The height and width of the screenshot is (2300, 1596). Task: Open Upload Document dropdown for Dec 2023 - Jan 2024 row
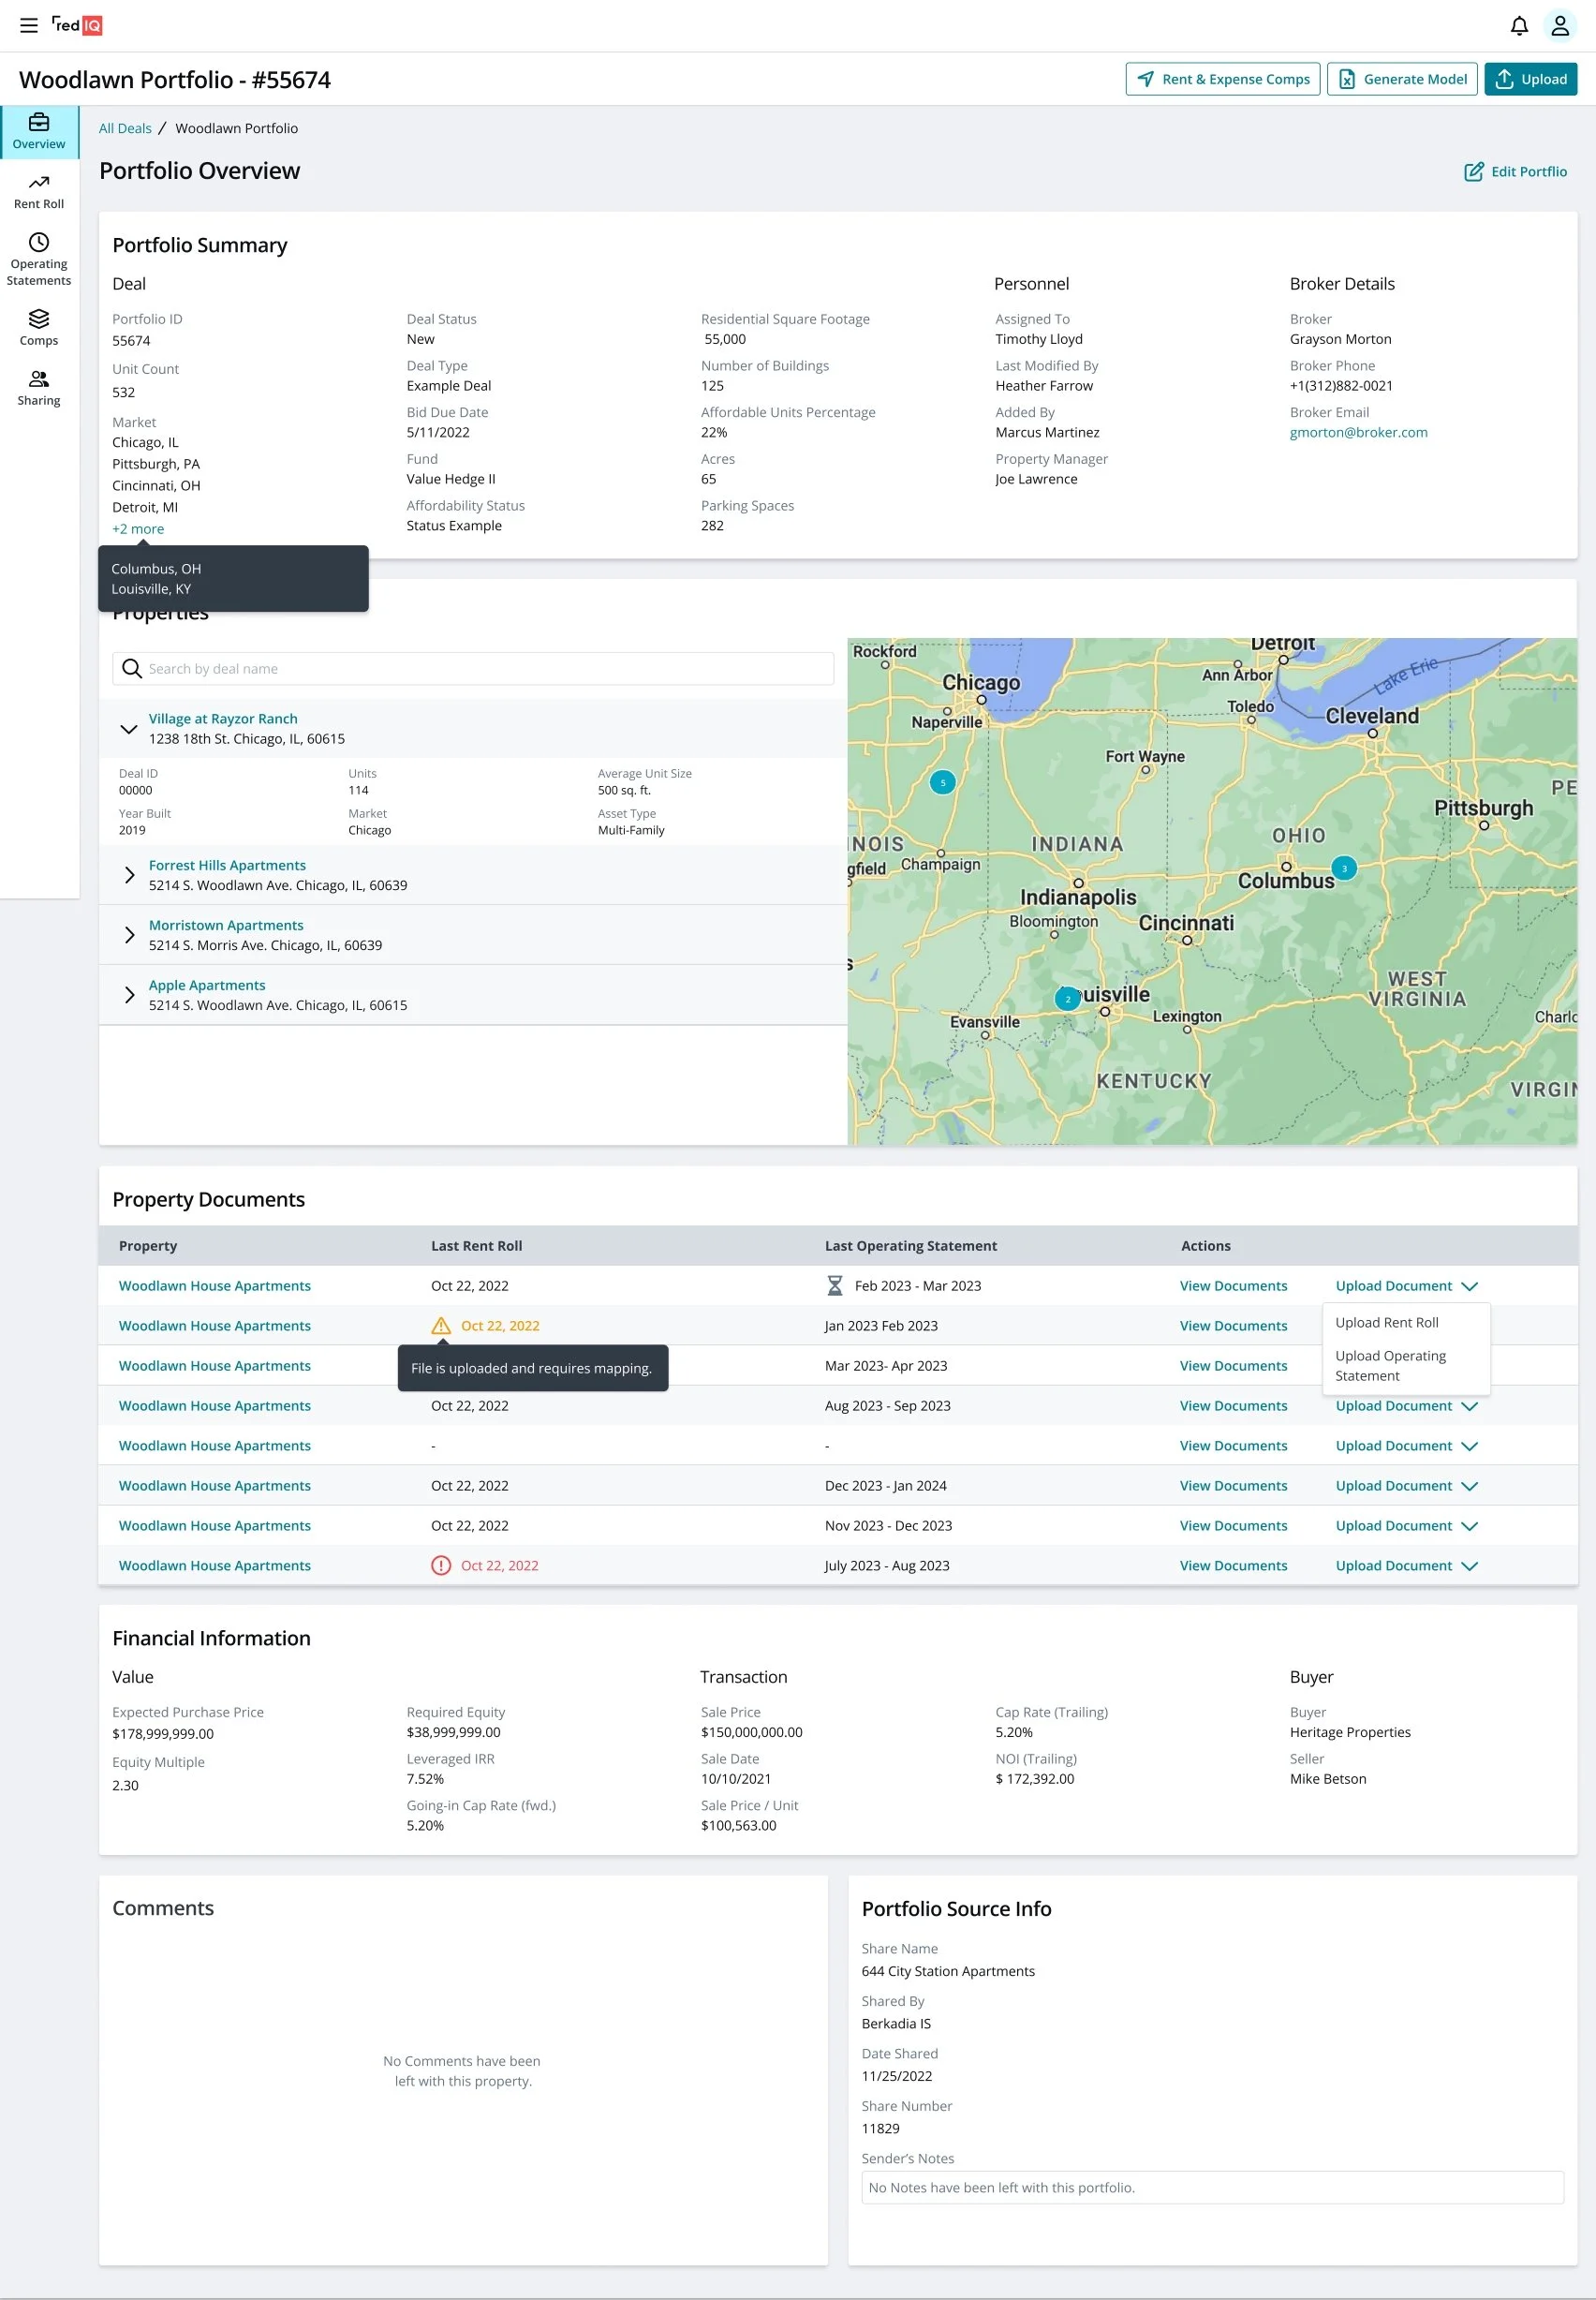[1406, 1486]
